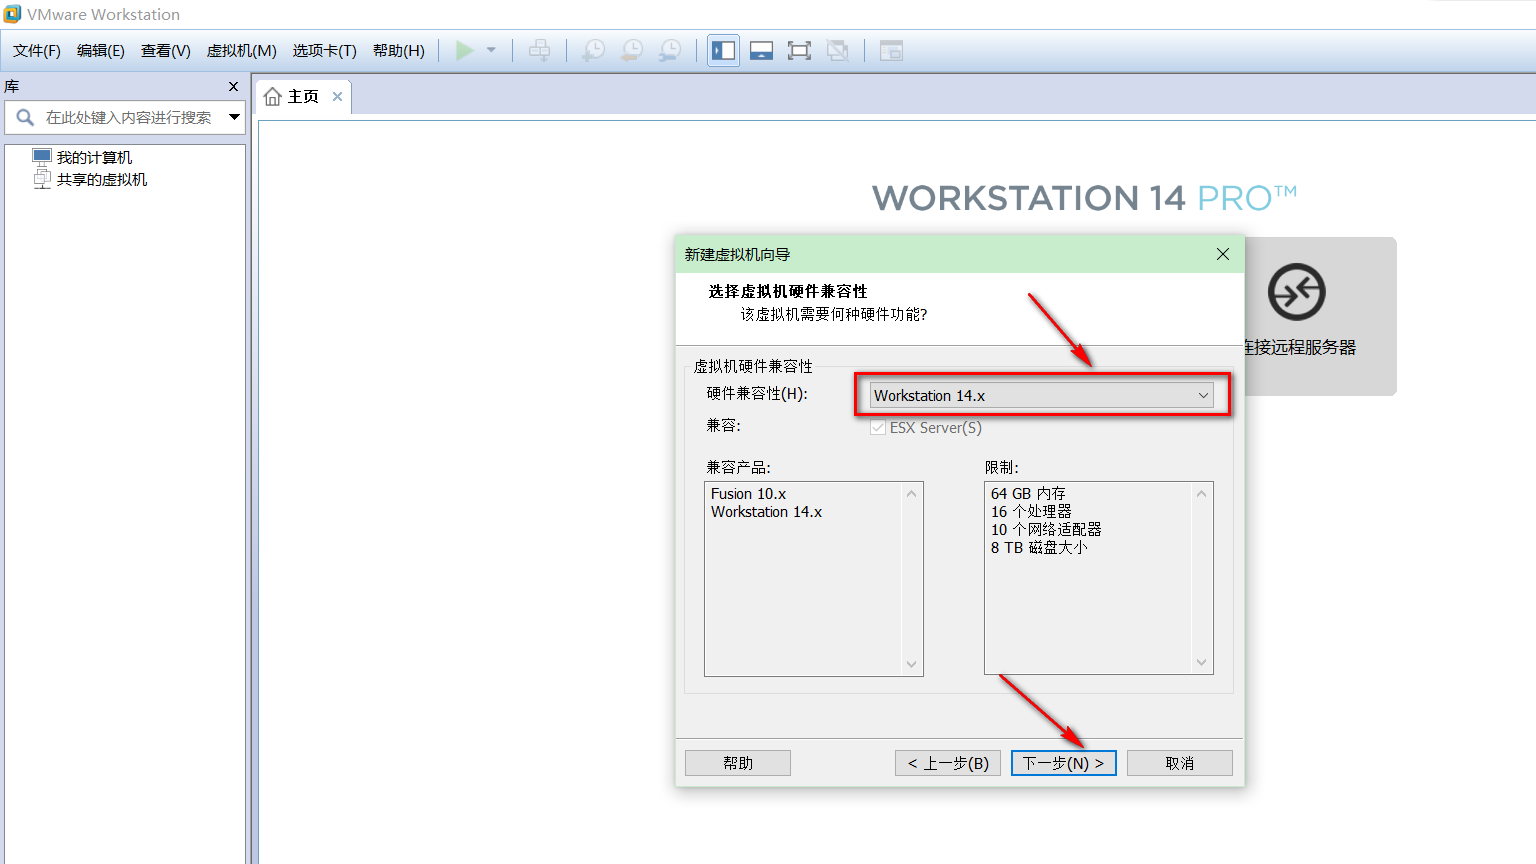Select the take snapshot clock icon
Viewport: 1536px width, 864px height.
(x=593, y=50)
